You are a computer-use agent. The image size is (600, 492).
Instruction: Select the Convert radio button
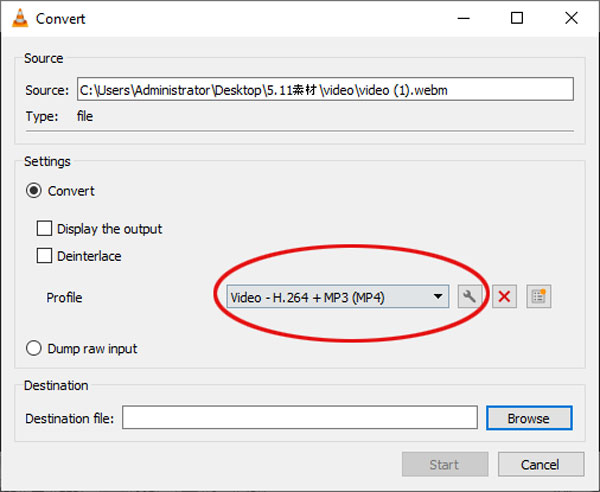point(34,191)
